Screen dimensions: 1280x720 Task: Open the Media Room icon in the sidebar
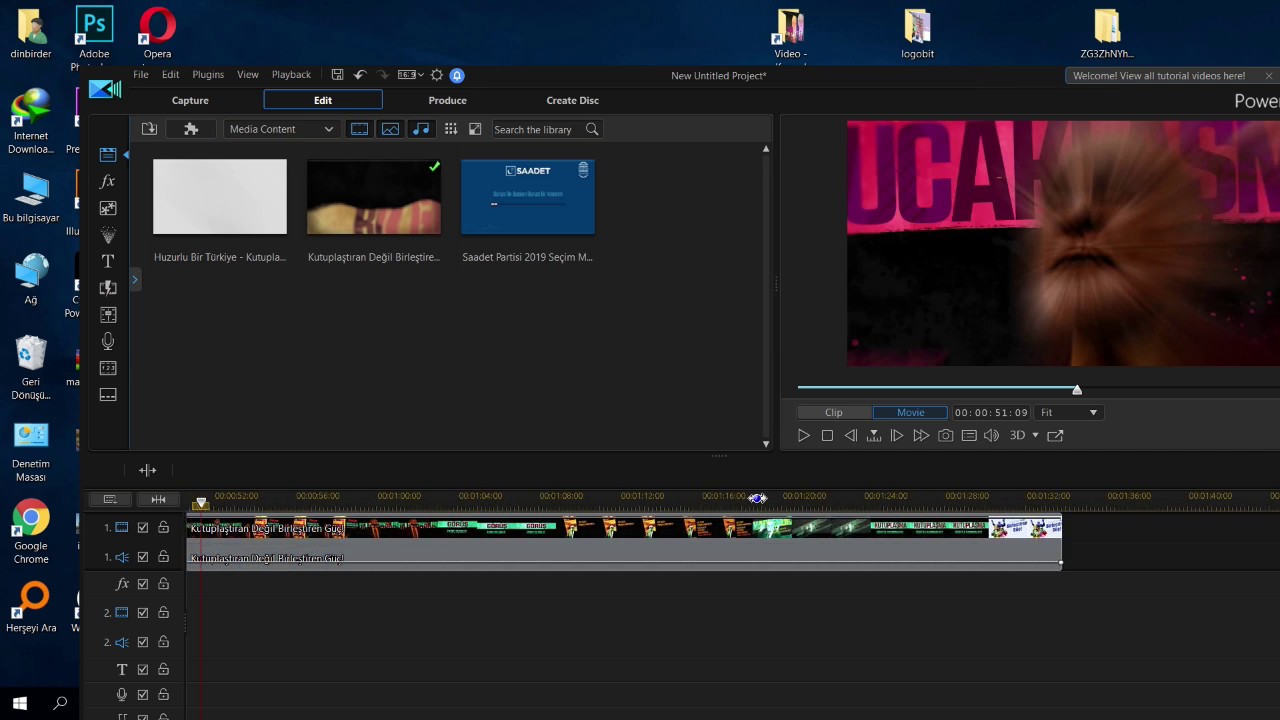pos(108,155)
